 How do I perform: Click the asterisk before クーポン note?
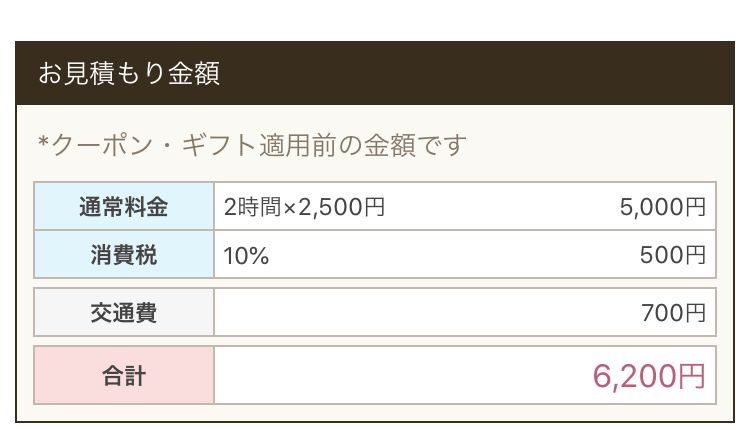point(44,143)
